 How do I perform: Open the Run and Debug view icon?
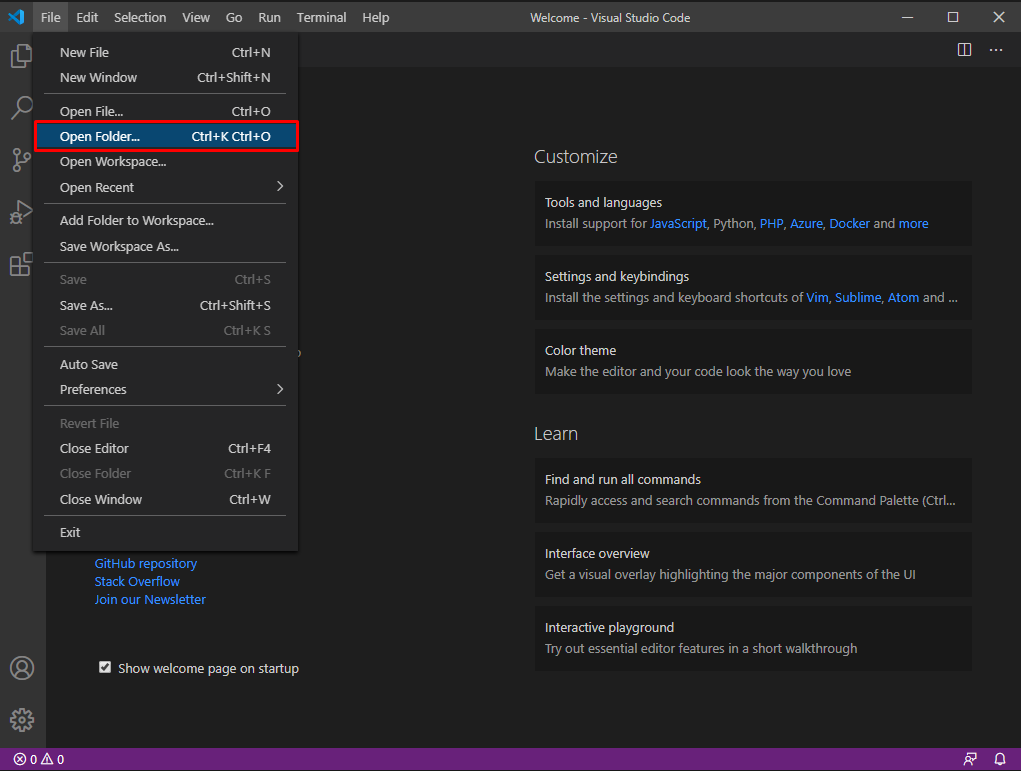[21, 212]
